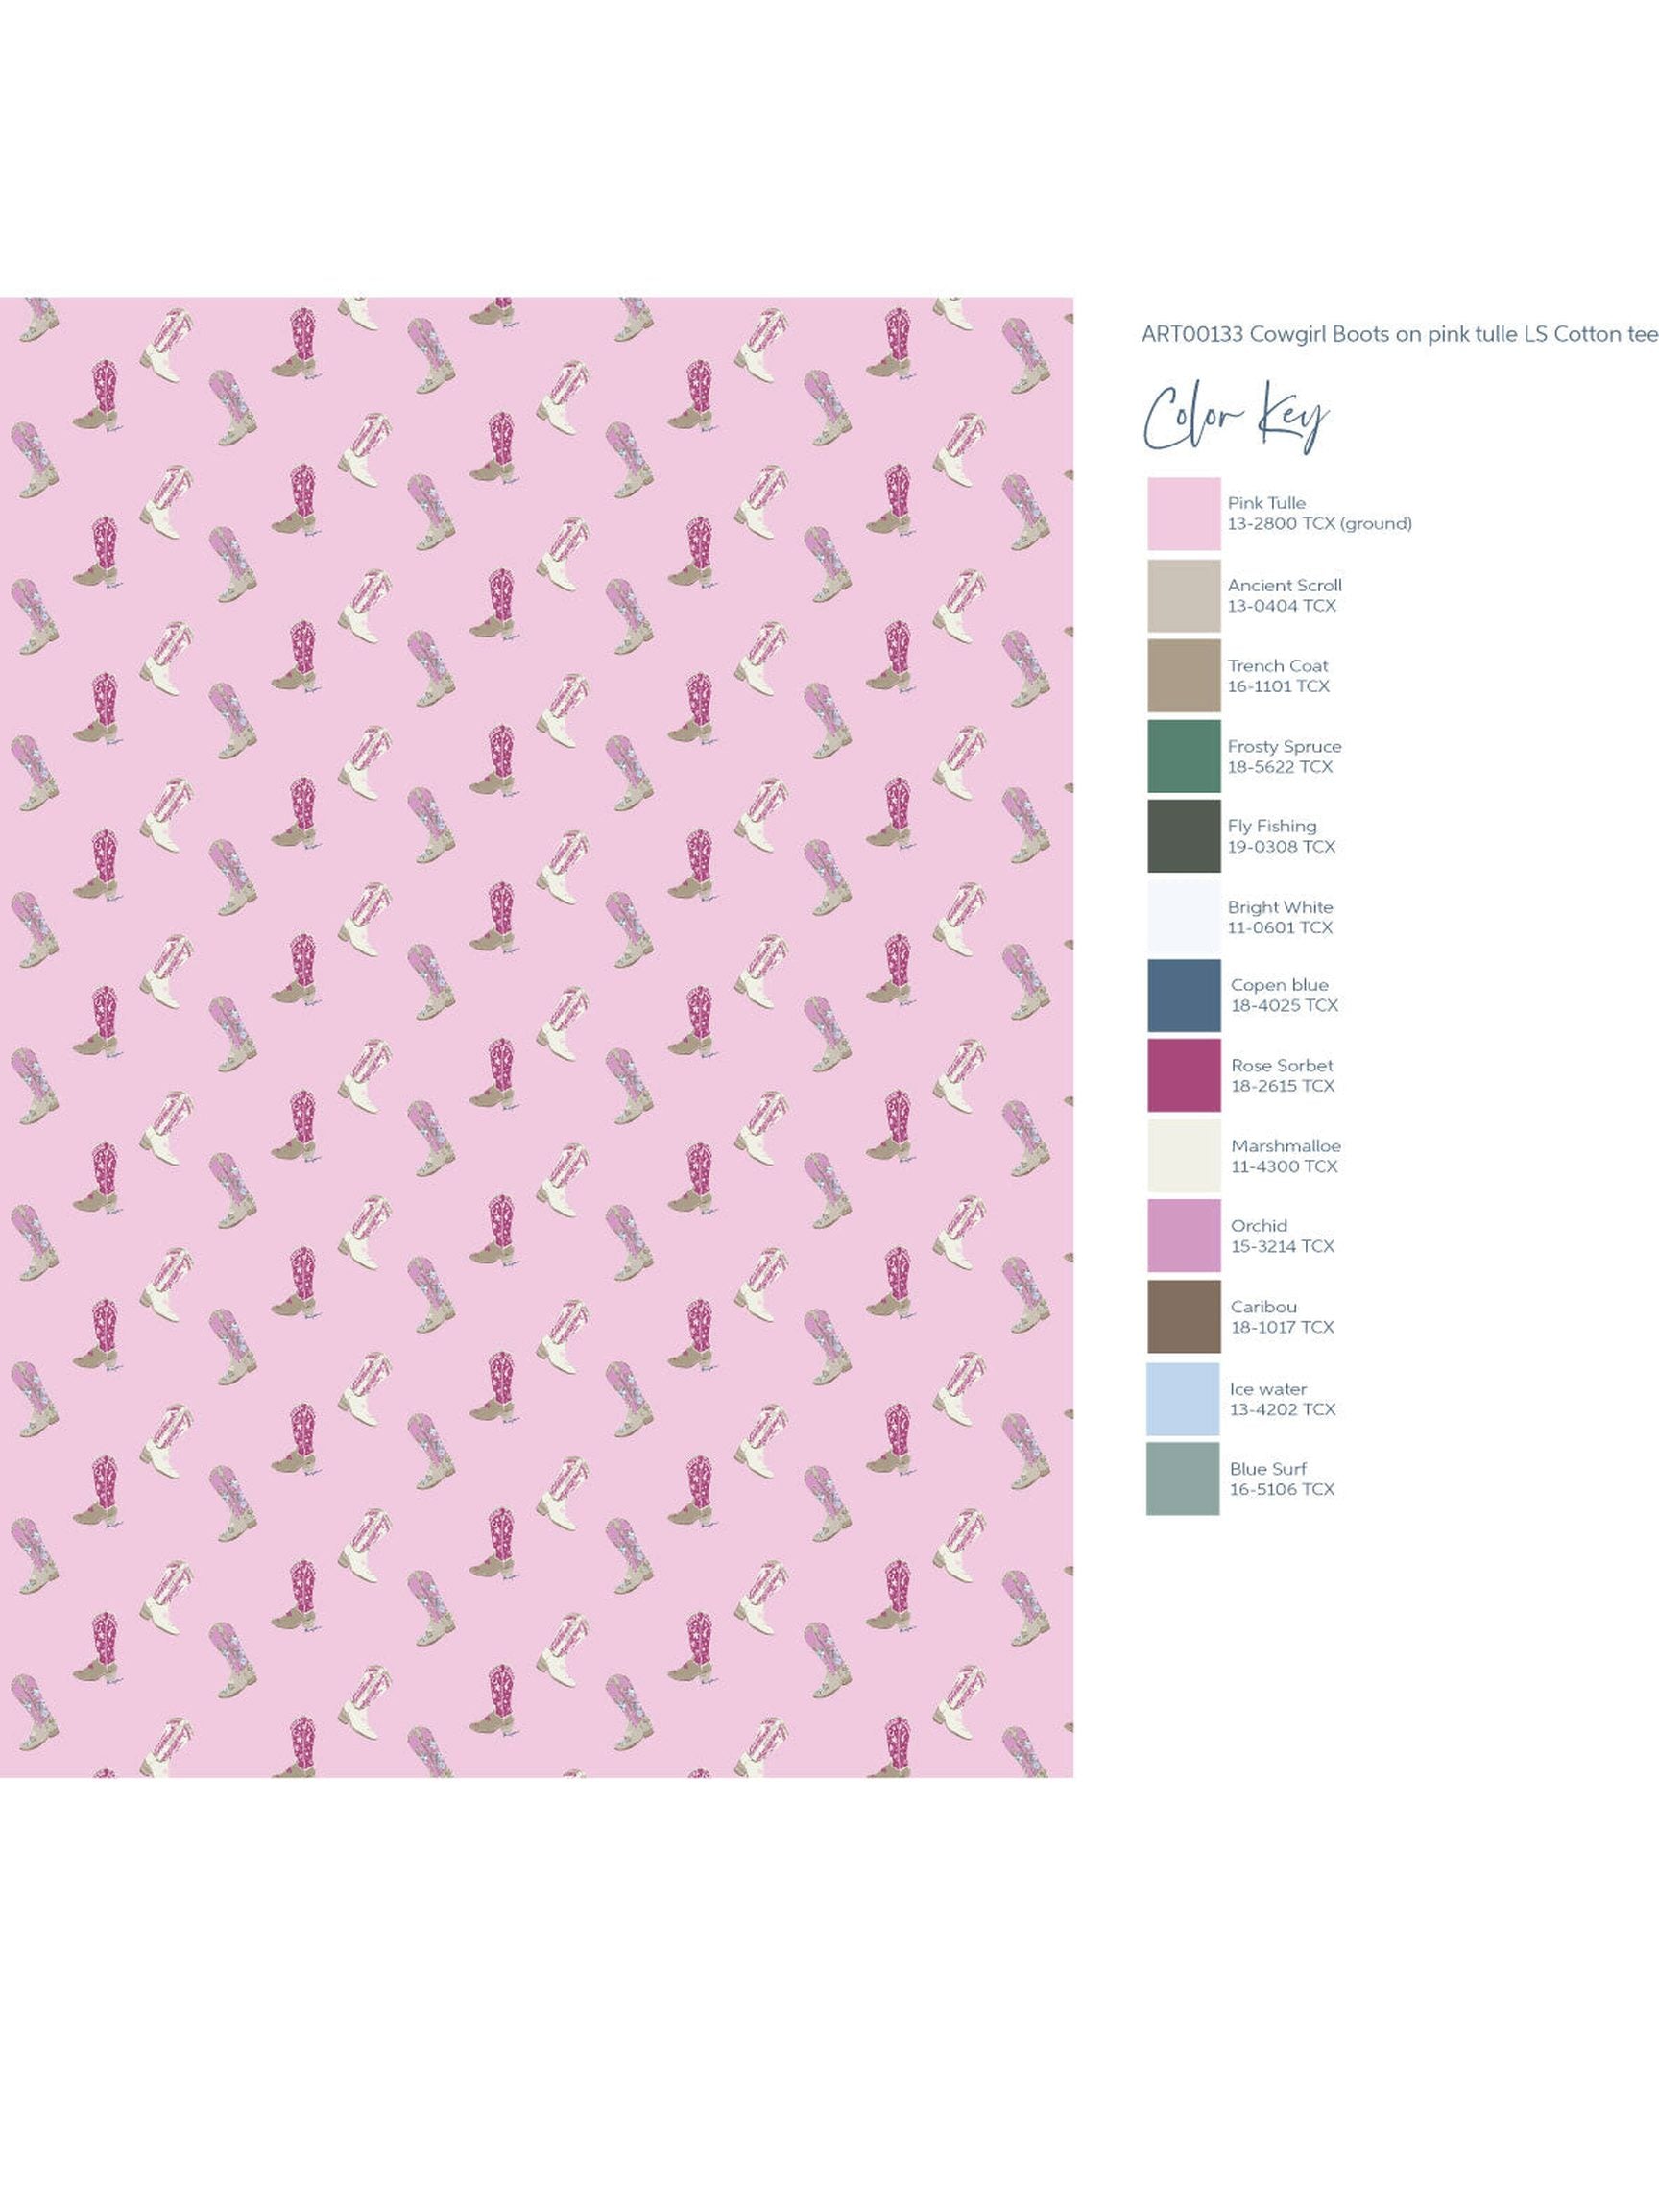Viewport: 1659px width, 2212px height.
Task: Click the '18-5622 TCX' code text
Action: point(1280,767)
